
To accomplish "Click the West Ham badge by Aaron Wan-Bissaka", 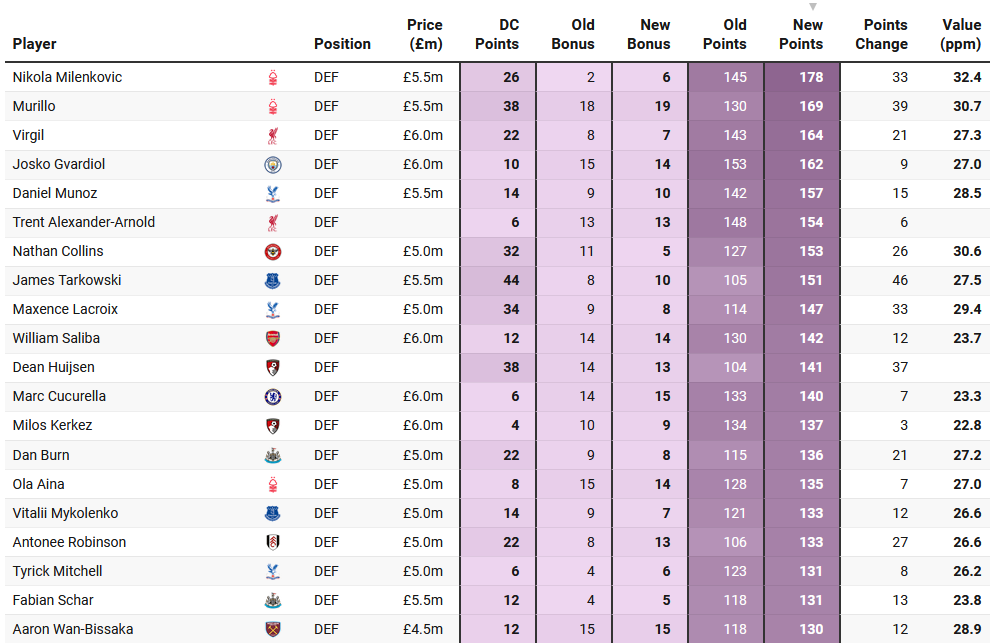I will pos(272,629).
